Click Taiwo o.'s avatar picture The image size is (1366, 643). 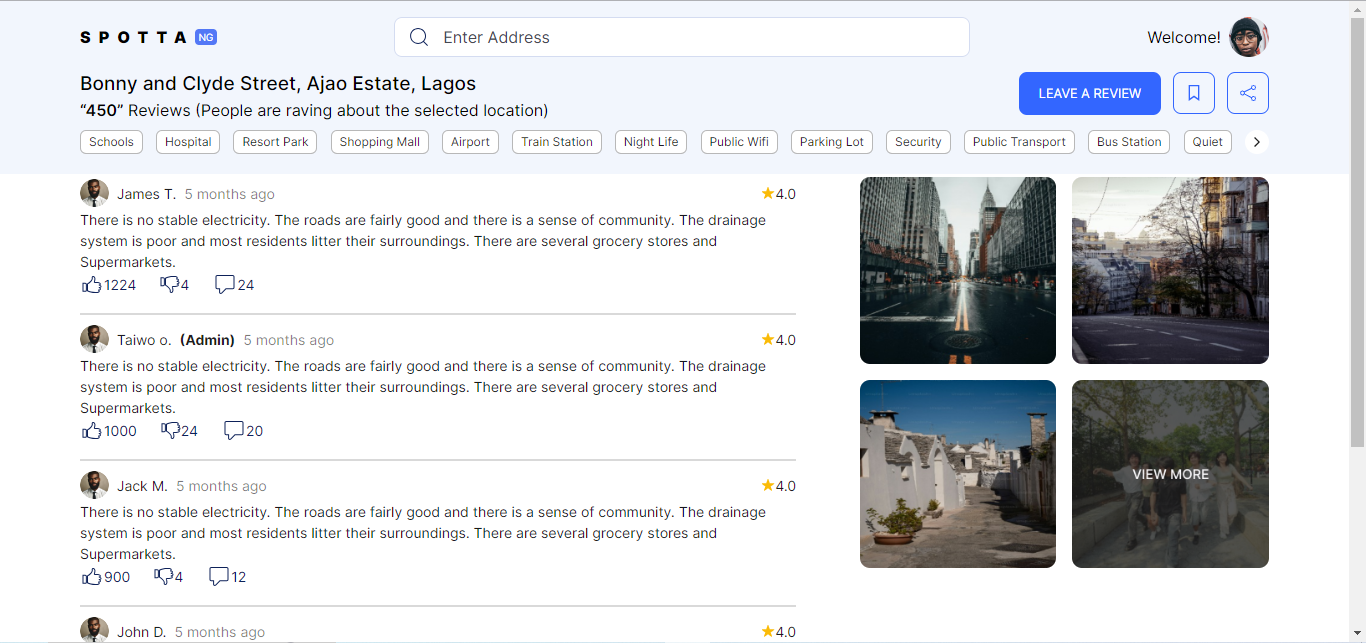point(94,339)
